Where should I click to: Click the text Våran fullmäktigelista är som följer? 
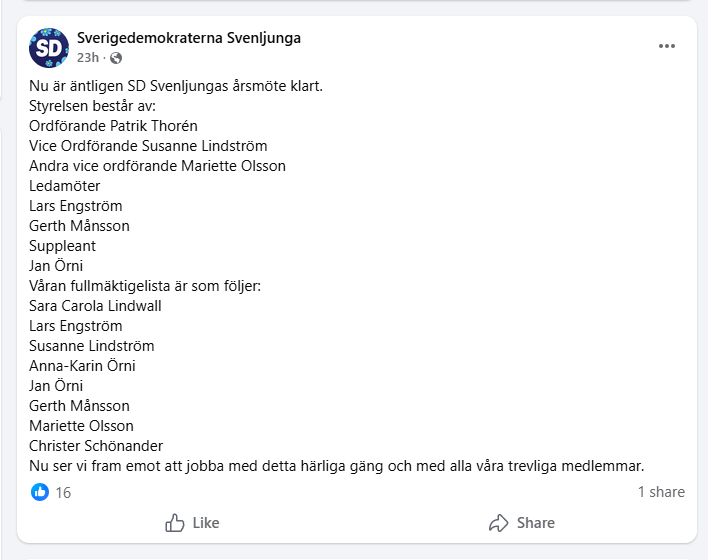tap(145, 286)
